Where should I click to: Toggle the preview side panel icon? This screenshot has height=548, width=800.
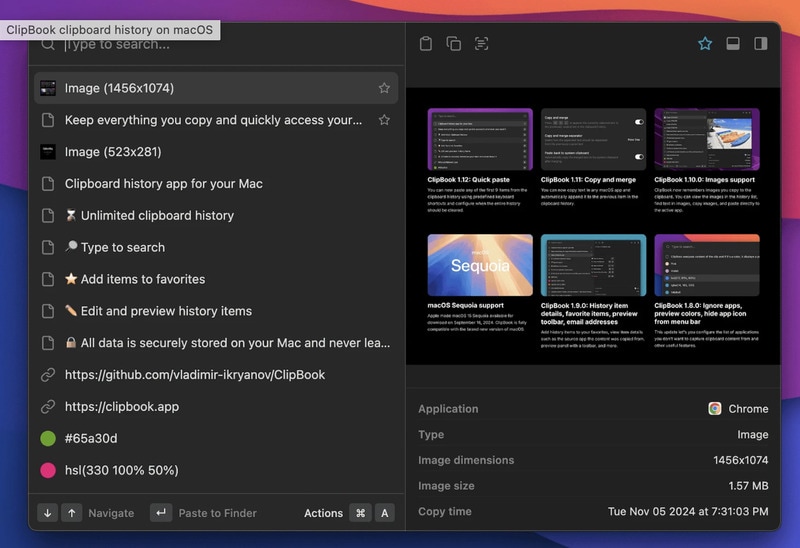pos(761,44)
